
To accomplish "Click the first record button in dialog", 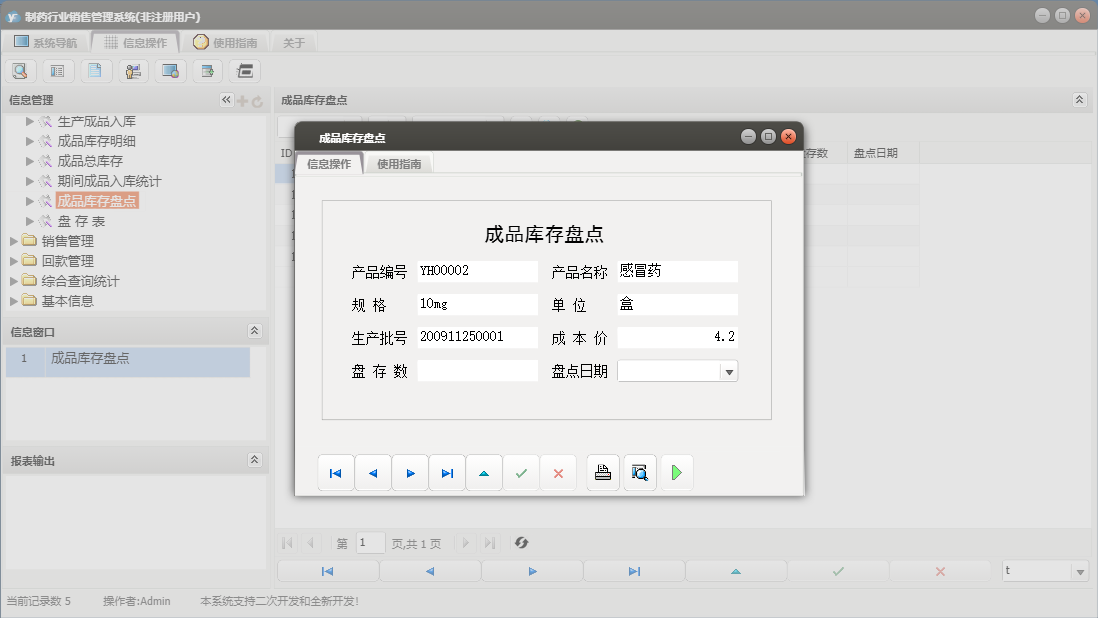I will point(336,473).
